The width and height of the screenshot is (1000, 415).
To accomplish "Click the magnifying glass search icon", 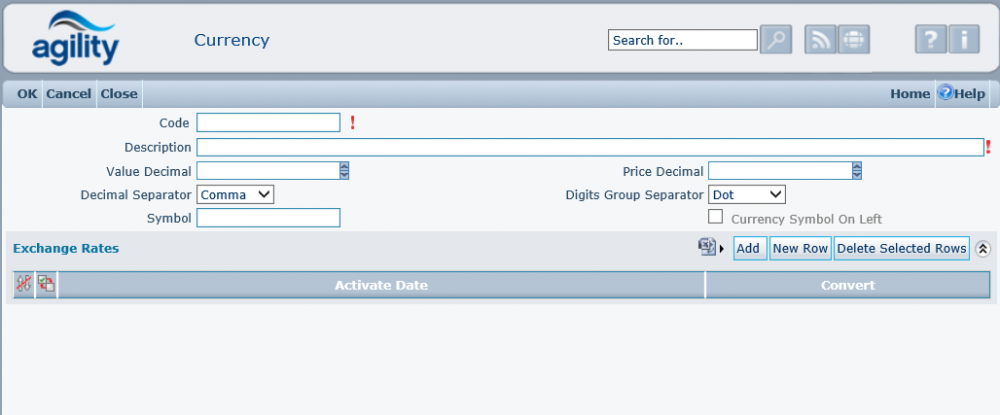I will pos(776,40).
